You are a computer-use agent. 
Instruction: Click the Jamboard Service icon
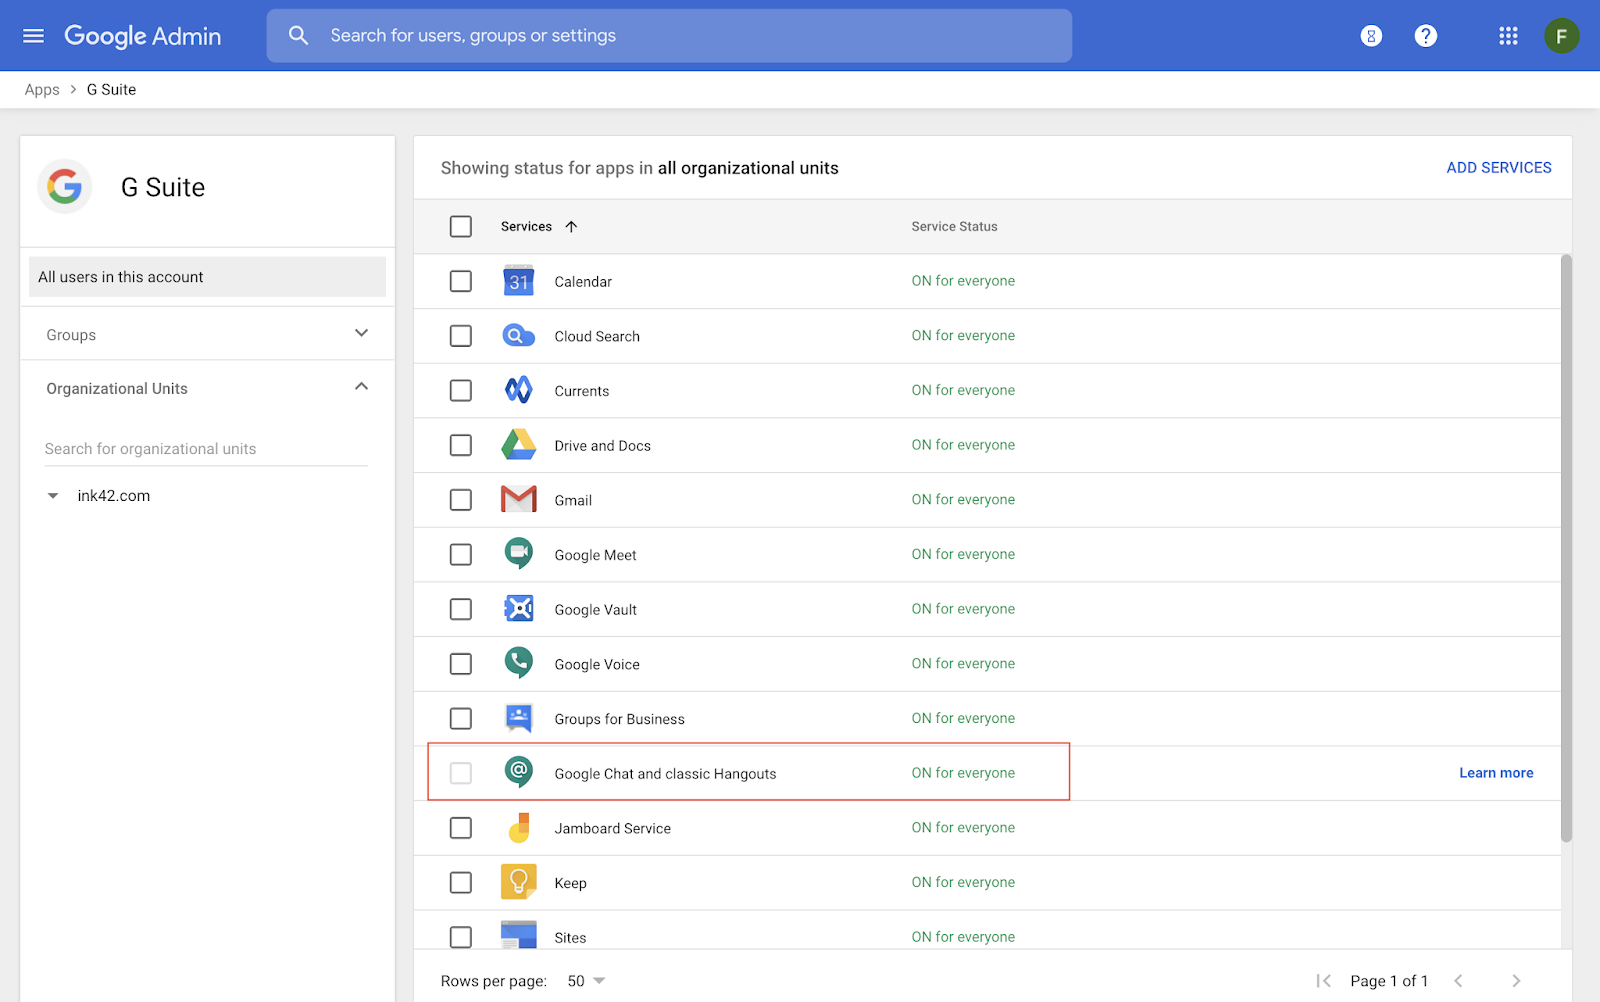coord(518,827)
